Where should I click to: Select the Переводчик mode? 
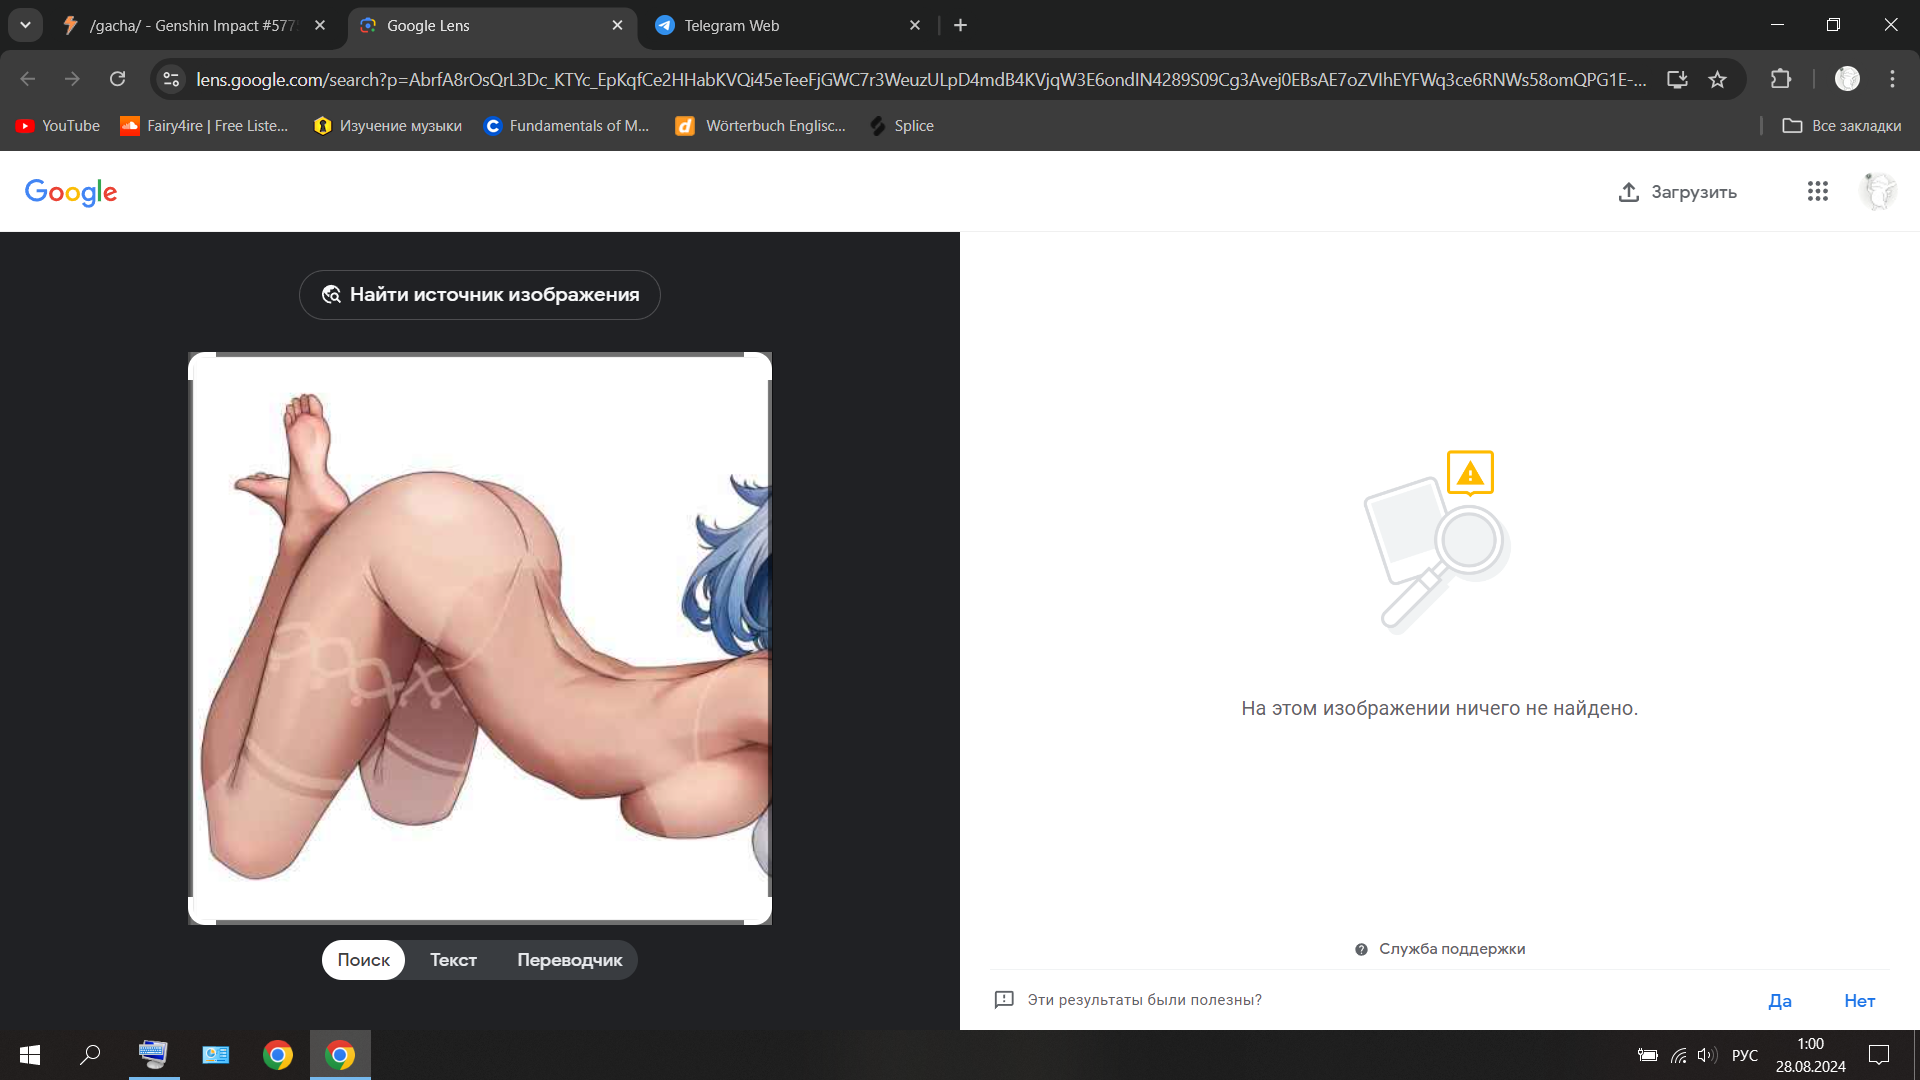pos(569,960)
